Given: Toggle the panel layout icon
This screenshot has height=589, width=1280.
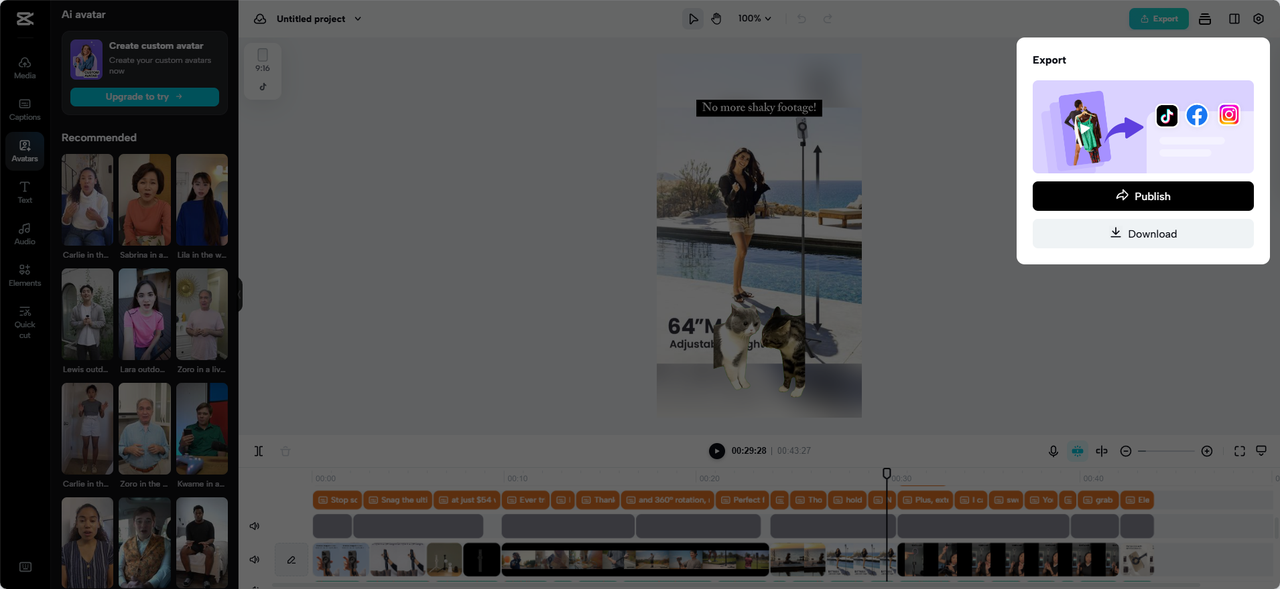Looking at the screenshot, I should point(1234,19).
